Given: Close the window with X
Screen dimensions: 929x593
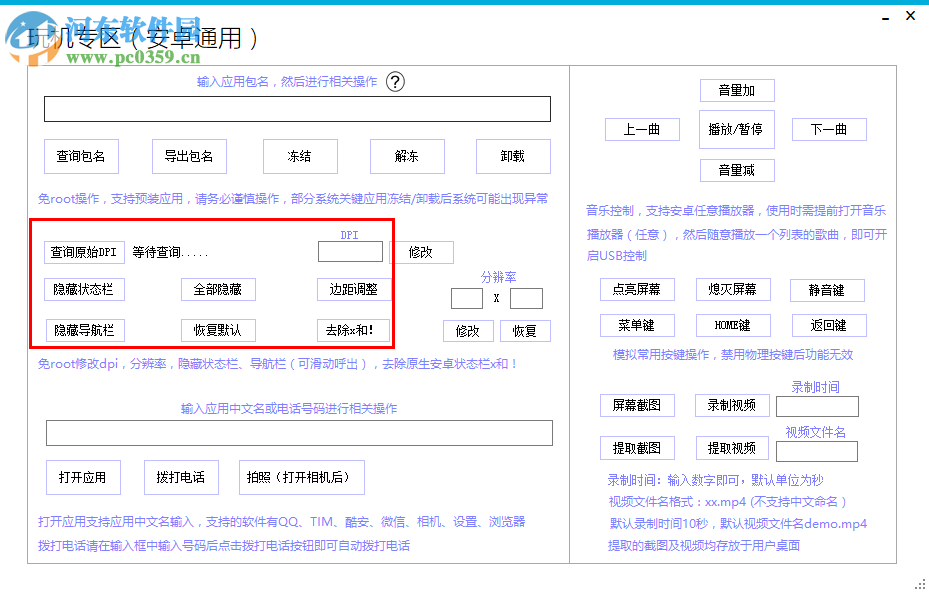Looking at the screenshot, I should (x=911, y=16).
